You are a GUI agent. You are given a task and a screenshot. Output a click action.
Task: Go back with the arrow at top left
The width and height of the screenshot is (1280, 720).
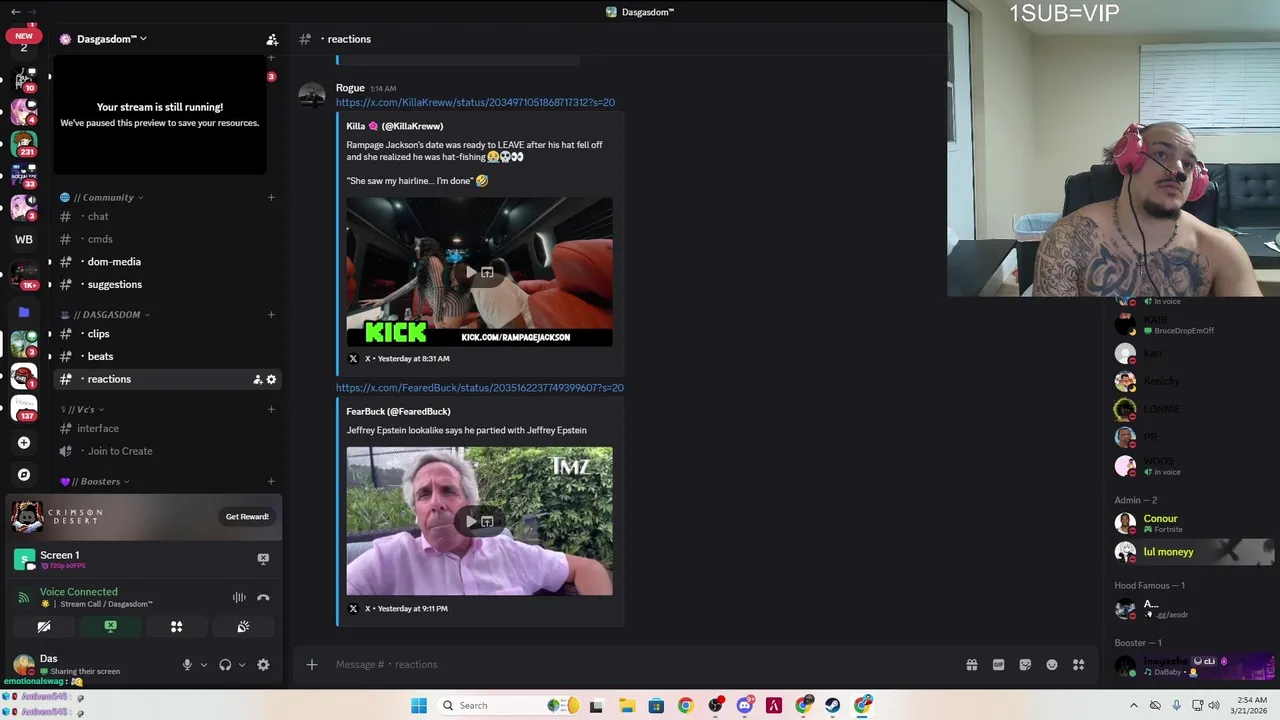[15, 12]
